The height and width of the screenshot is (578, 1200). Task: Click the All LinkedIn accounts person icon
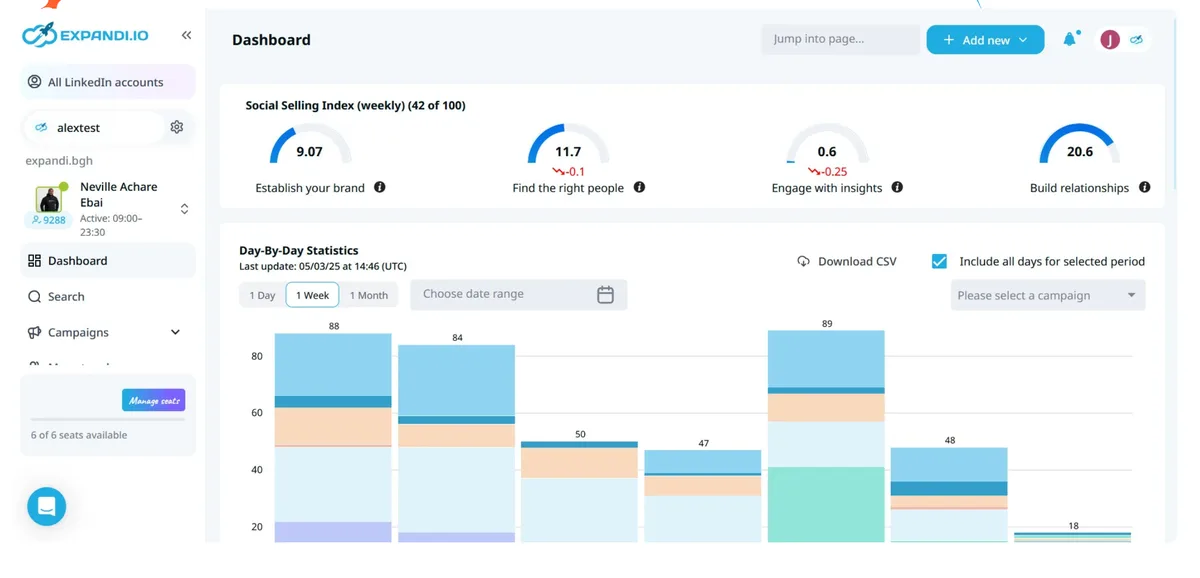click(x=35, y=82)
